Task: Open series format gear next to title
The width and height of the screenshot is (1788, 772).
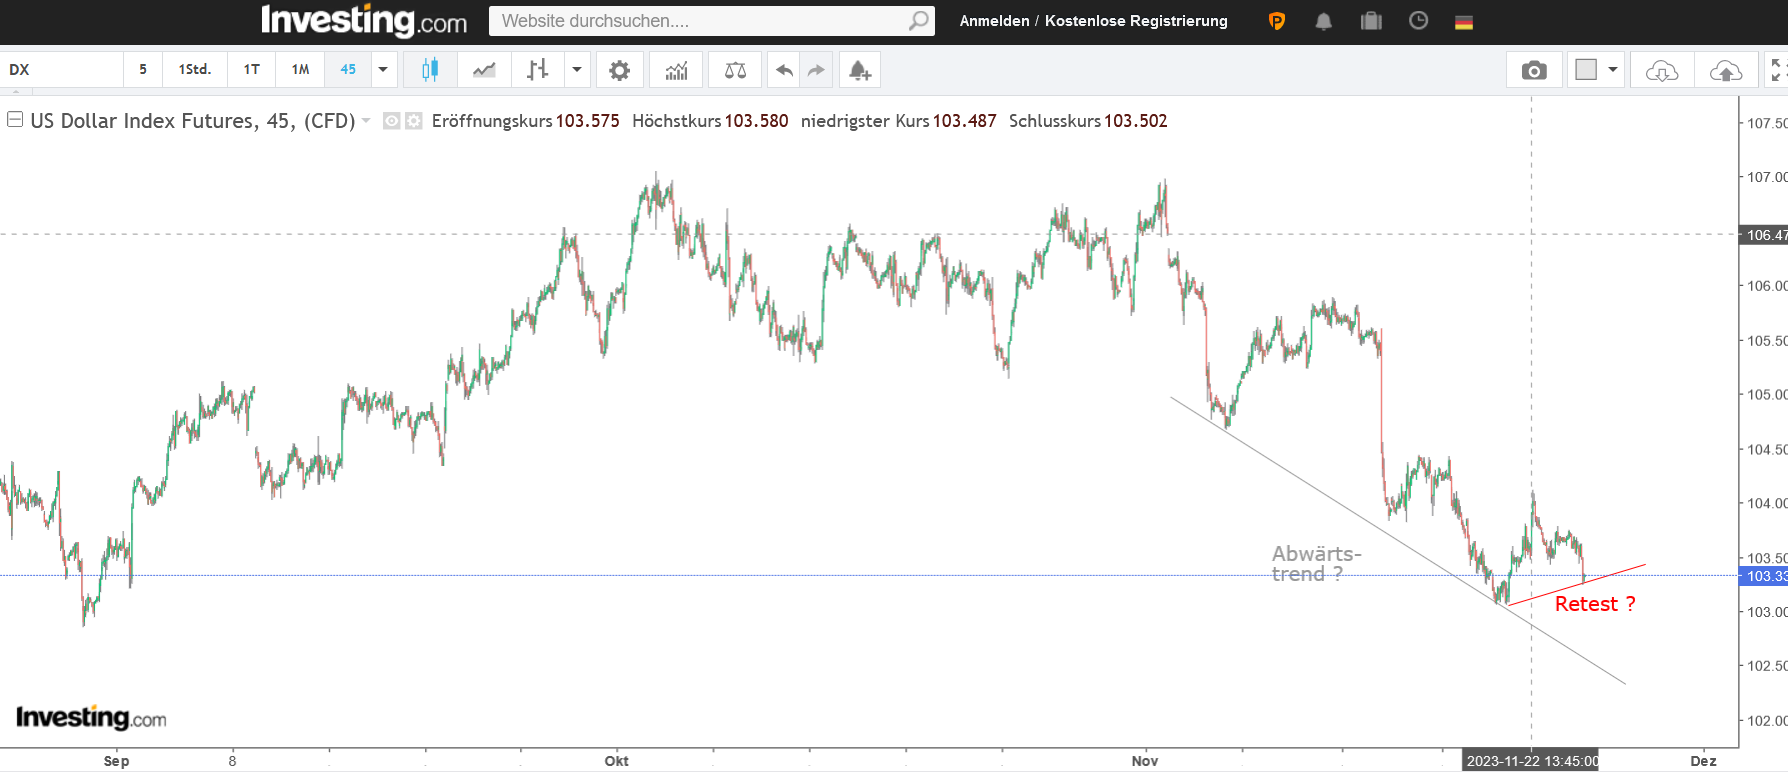Action: click(413, 121)
